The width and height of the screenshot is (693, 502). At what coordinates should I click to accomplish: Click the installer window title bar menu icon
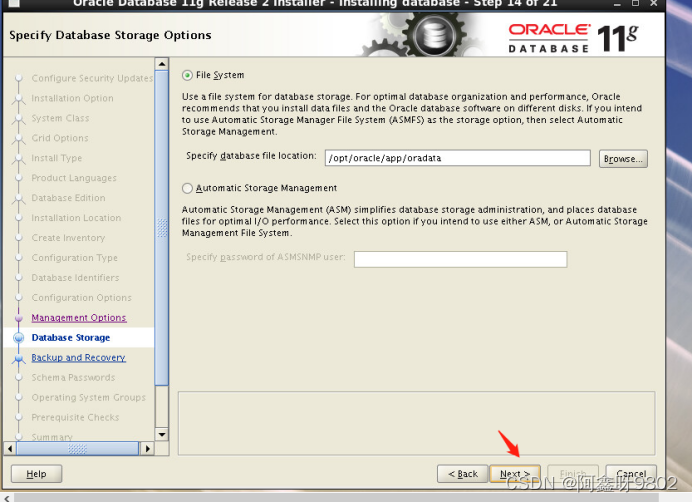[13, 3]
